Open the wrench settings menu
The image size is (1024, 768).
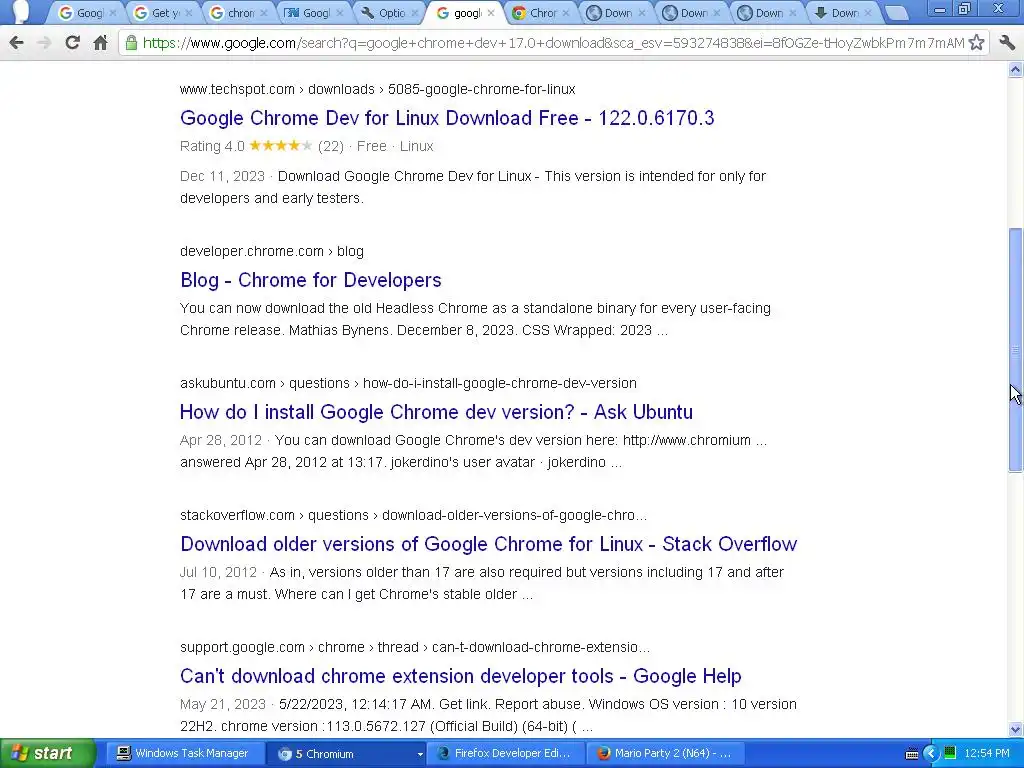(x=1007, y=43)
